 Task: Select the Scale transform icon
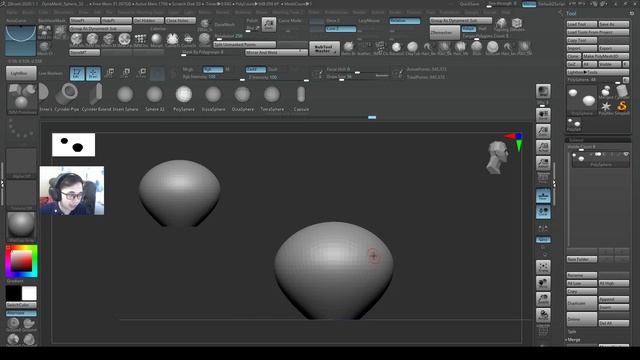pos(125,73)
